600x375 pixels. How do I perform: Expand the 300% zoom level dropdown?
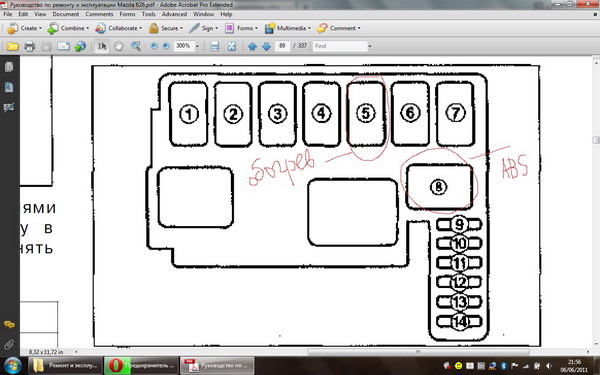[x=197, y=46]
